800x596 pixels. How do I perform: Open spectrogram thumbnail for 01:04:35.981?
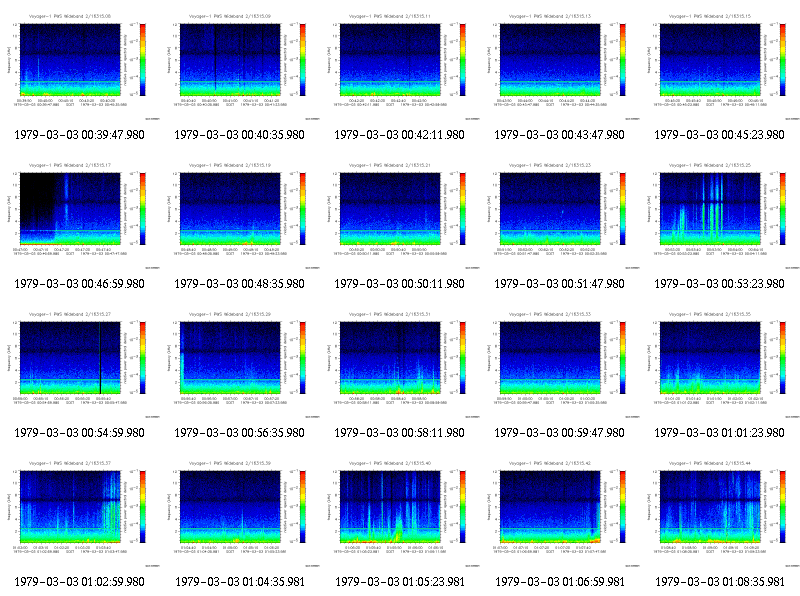tap(240, 511)
